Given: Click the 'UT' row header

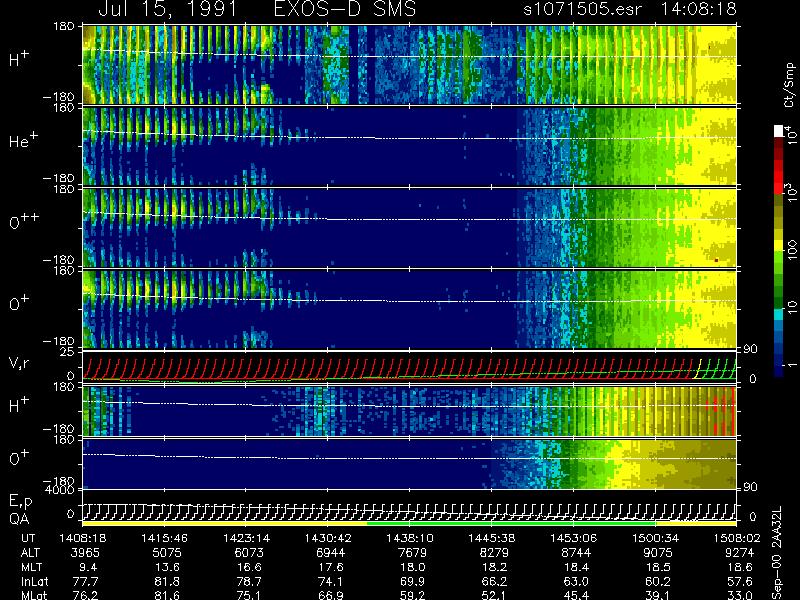Looking at the screenshot, I should [29, 538].
